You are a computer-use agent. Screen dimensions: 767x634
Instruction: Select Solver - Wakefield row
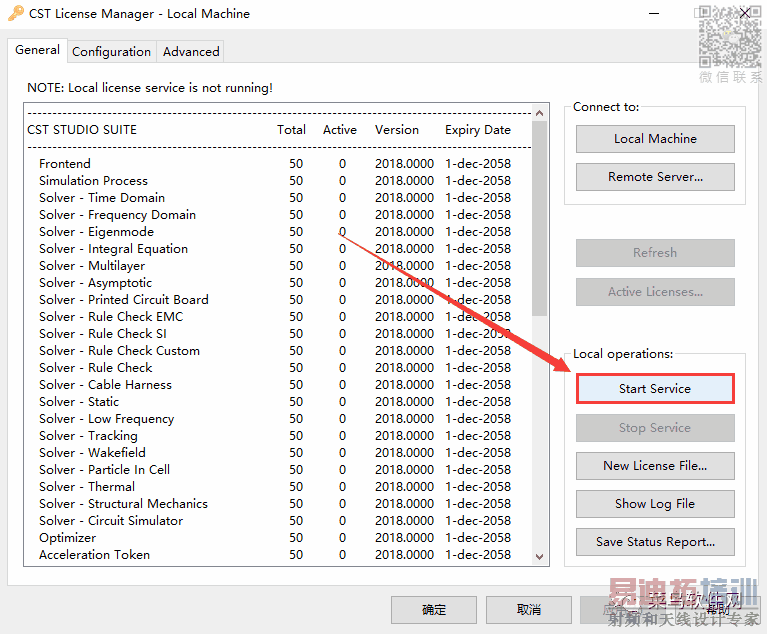click(275, 453)
